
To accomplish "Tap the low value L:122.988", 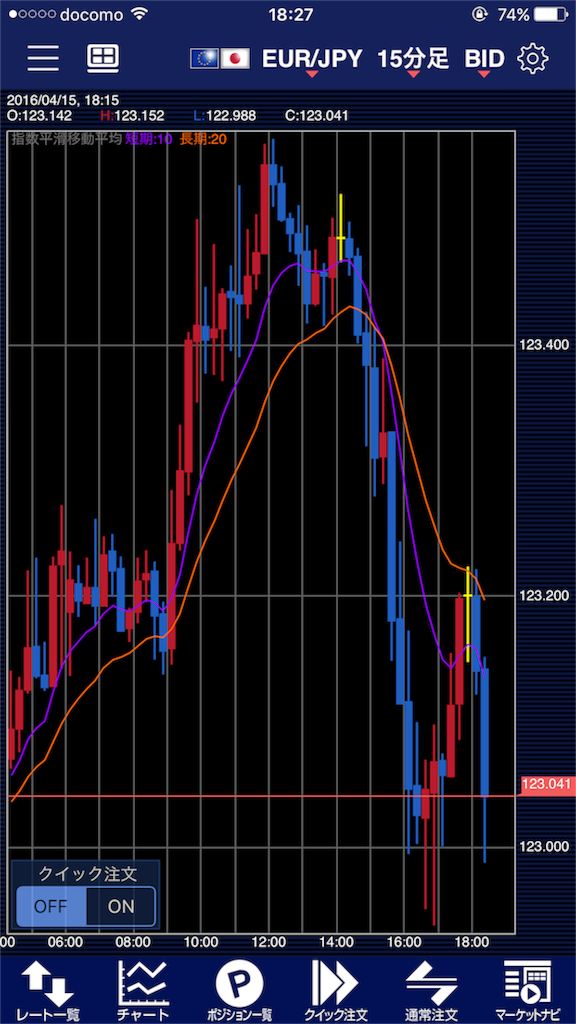I will 225,116.
